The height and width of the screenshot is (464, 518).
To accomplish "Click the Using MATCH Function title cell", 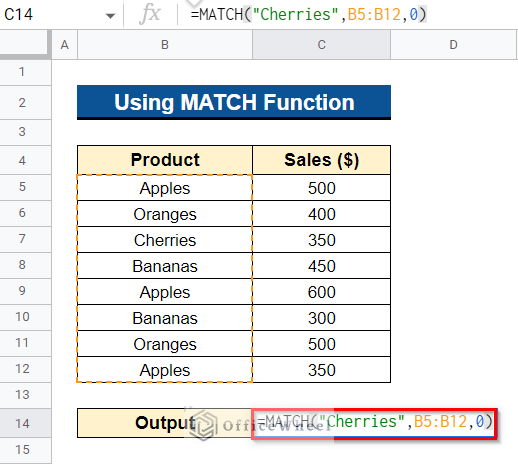I will 234,102.
